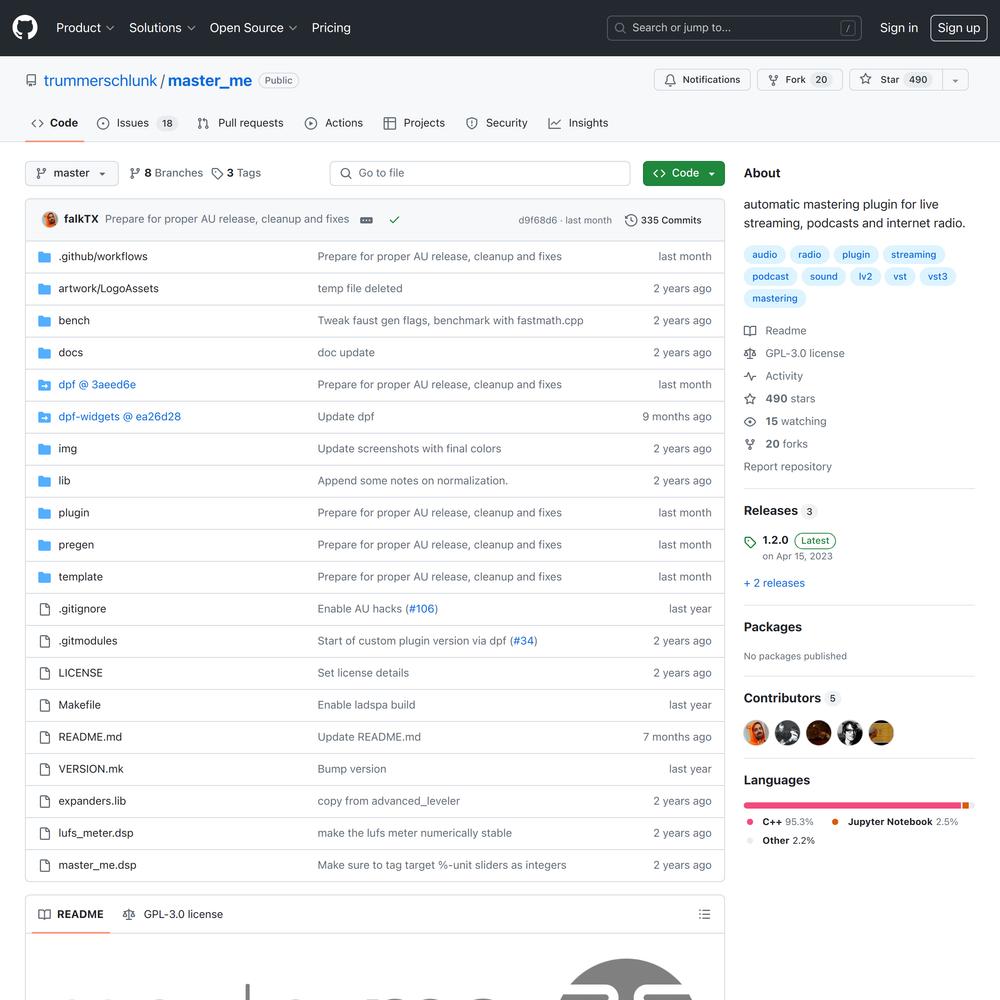The image size is (1000, 1000).
Task: Click the LICENSE file icon
Action: 45,673
